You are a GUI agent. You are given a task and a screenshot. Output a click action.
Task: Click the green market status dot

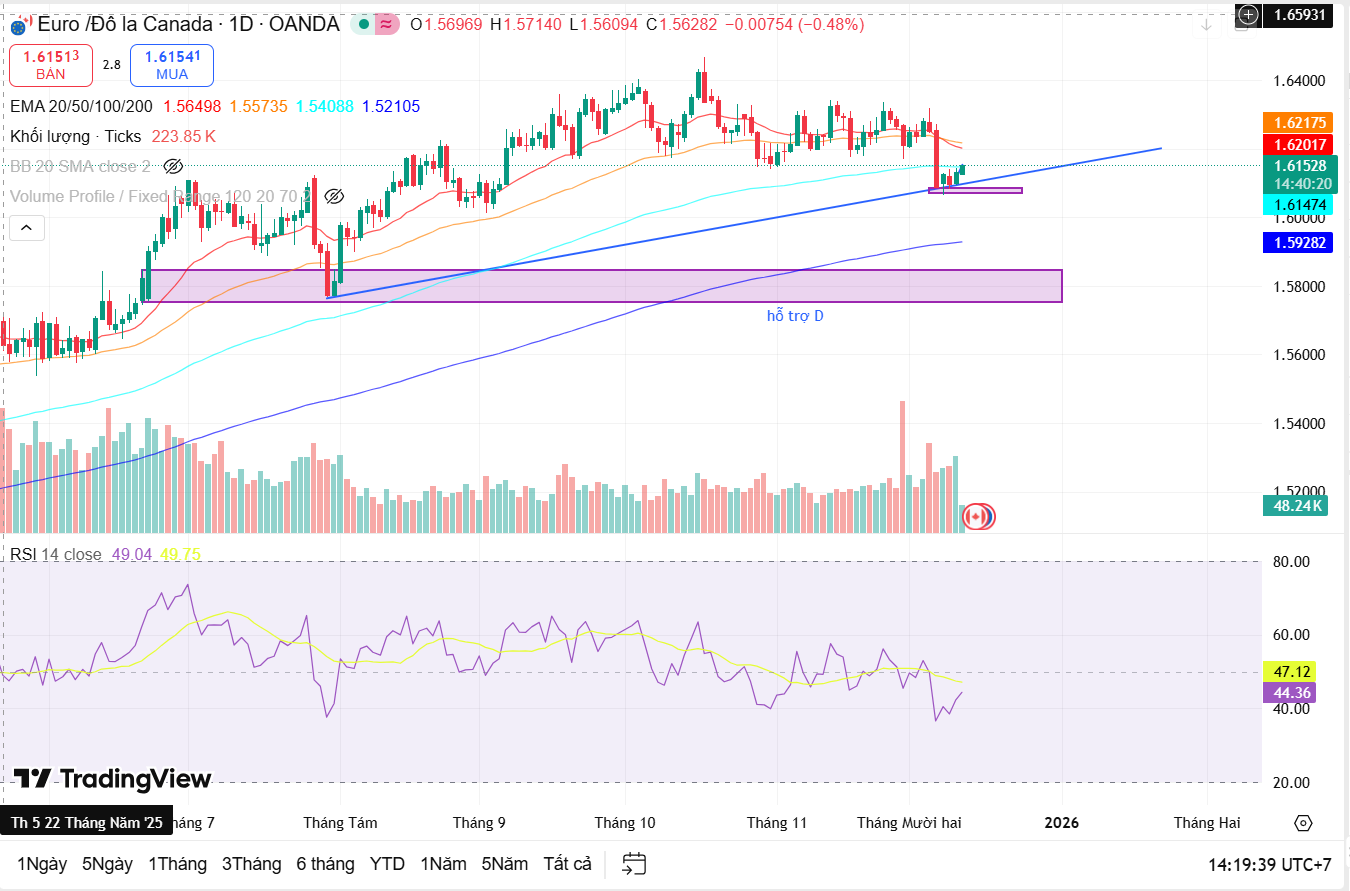tap(364, 24)
